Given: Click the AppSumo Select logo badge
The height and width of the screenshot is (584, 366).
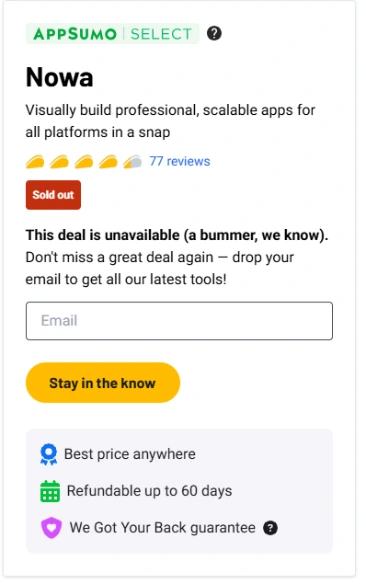Looking at the screenshot, I should [112, 34].
